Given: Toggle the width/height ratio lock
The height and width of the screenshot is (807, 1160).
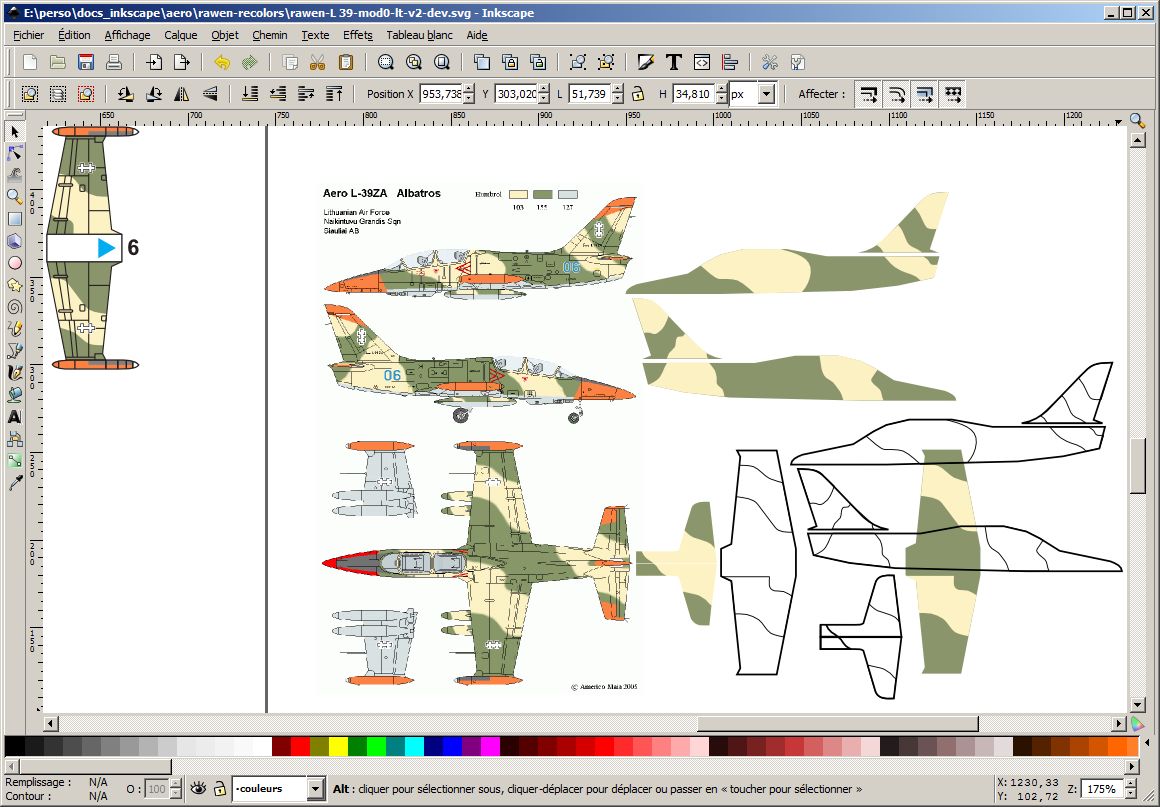Looking at the screenshot, I should [x=638, y=94].
